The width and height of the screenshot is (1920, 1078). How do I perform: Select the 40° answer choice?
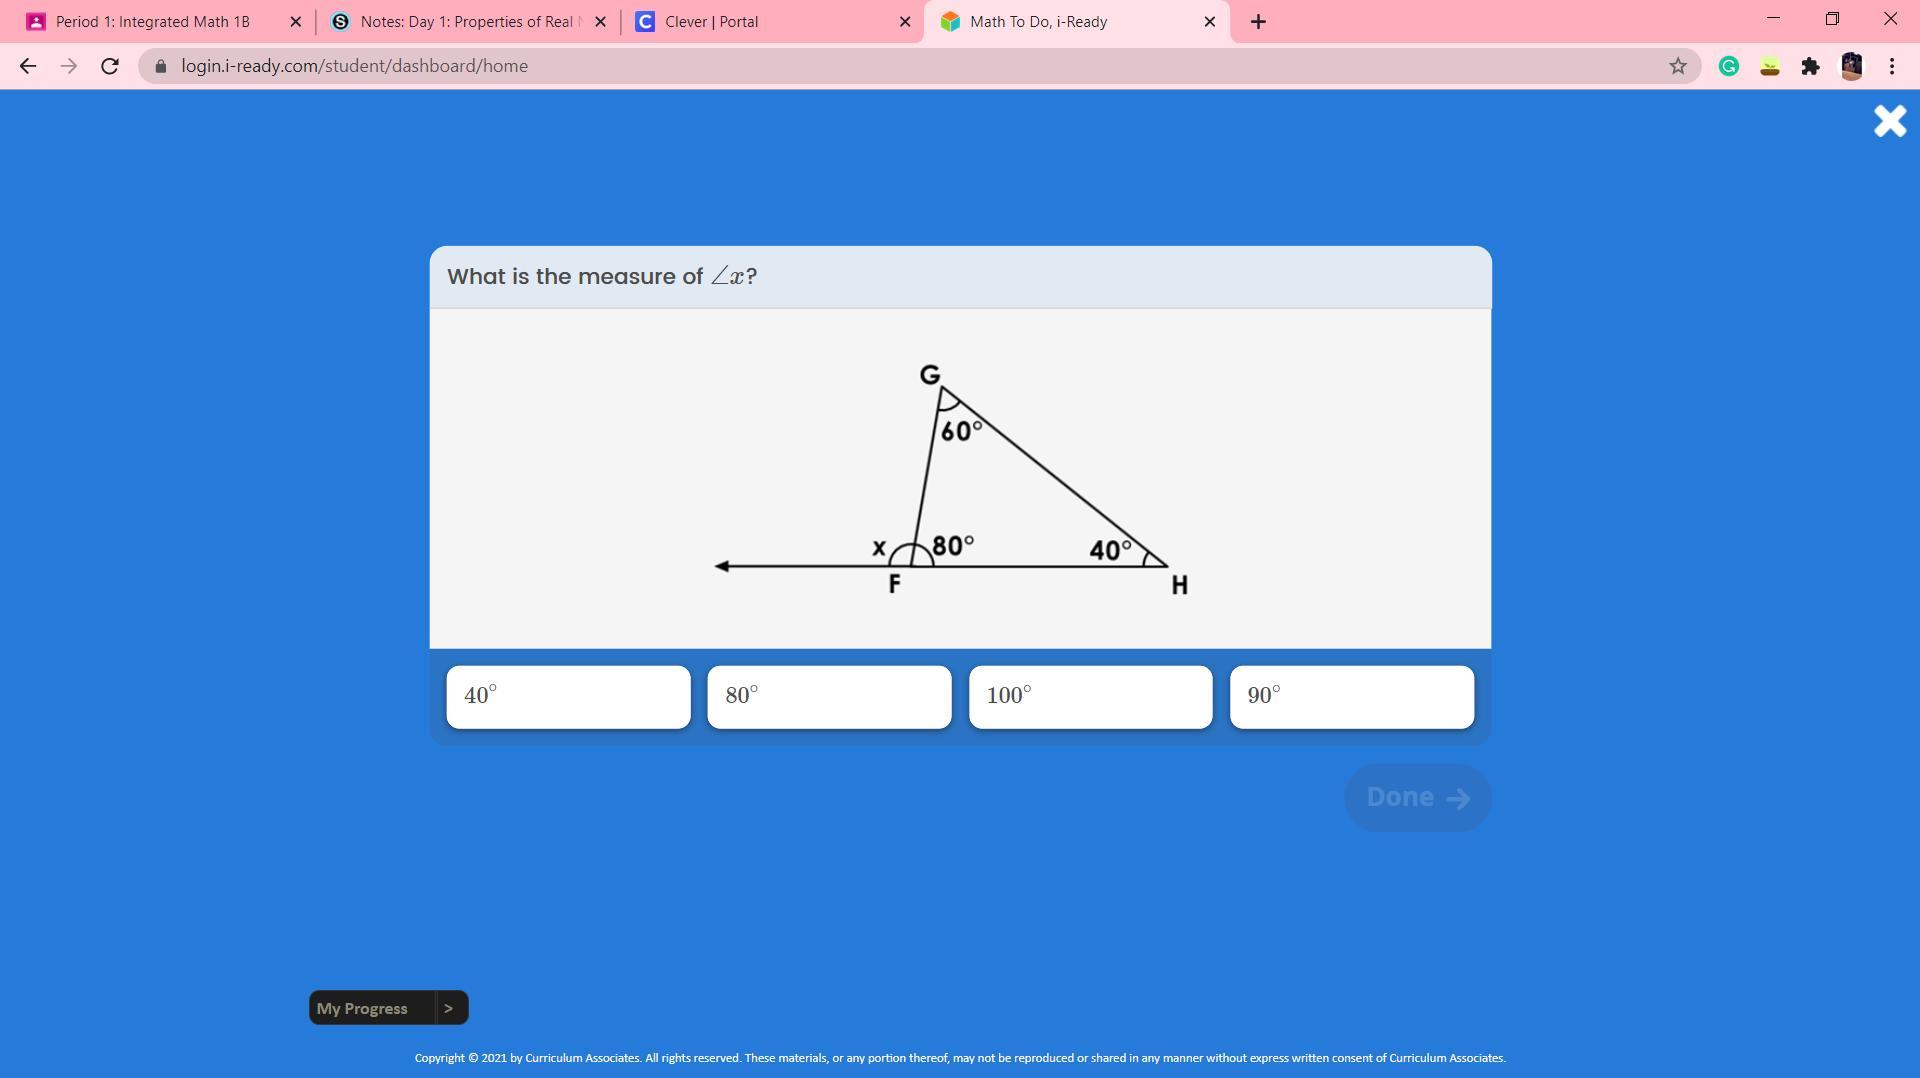click(568, 697)
